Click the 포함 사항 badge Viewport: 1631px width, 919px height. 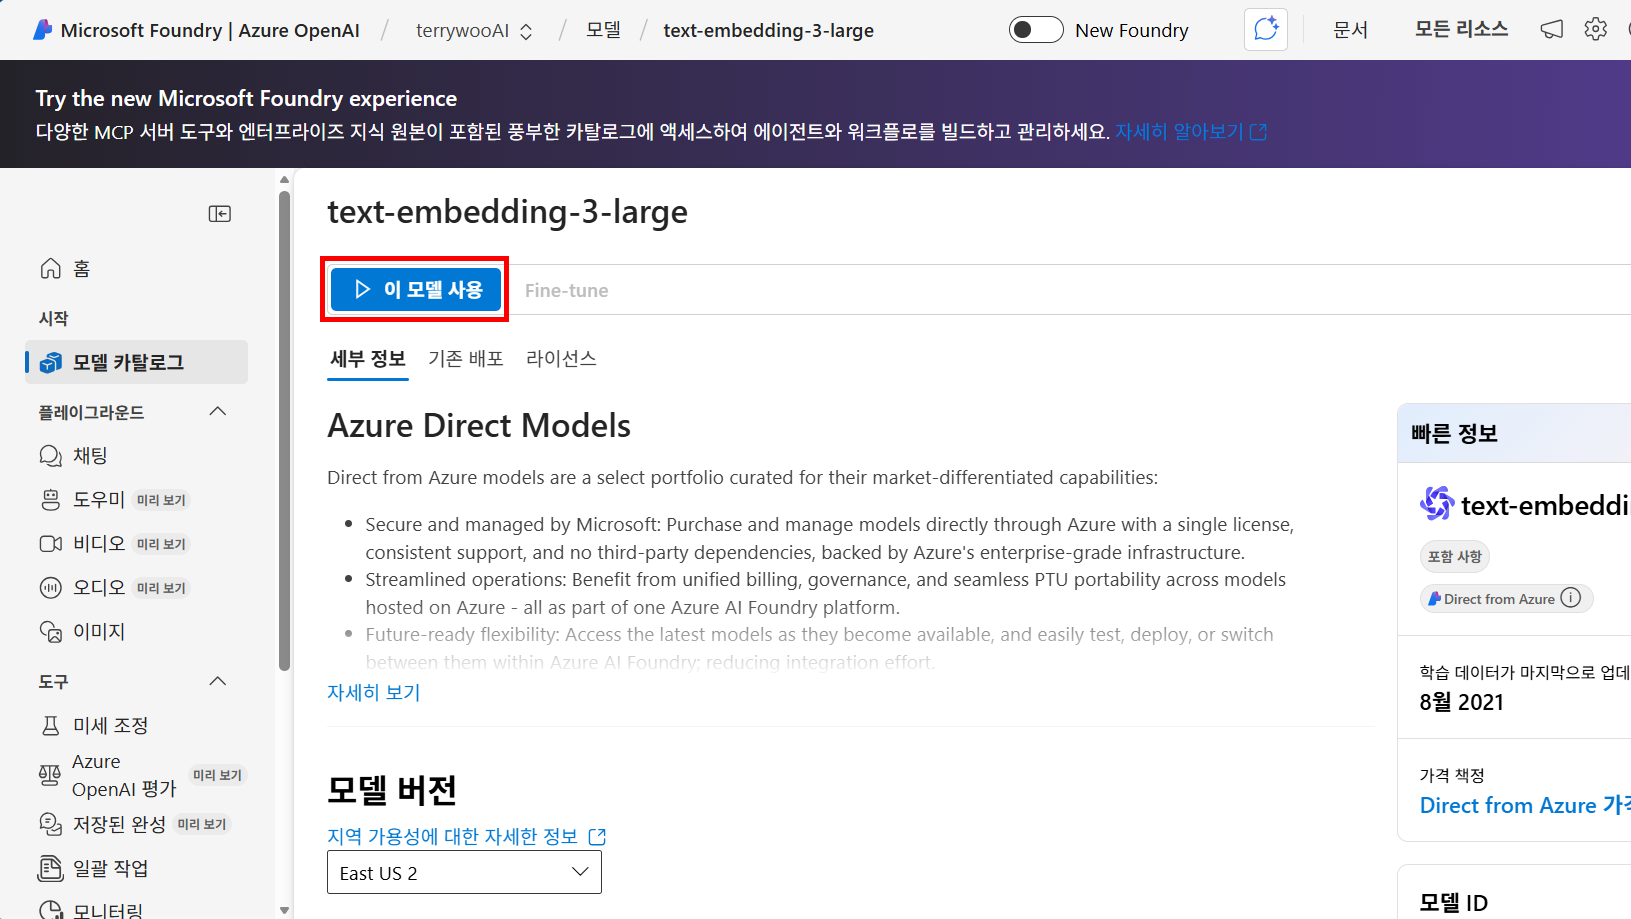click(1455, 557)
